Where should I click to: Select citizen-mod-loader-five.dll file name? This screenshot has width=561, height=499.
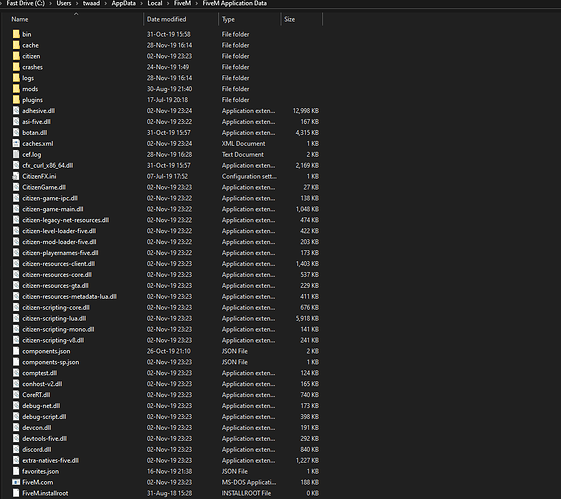coord(59,242)
